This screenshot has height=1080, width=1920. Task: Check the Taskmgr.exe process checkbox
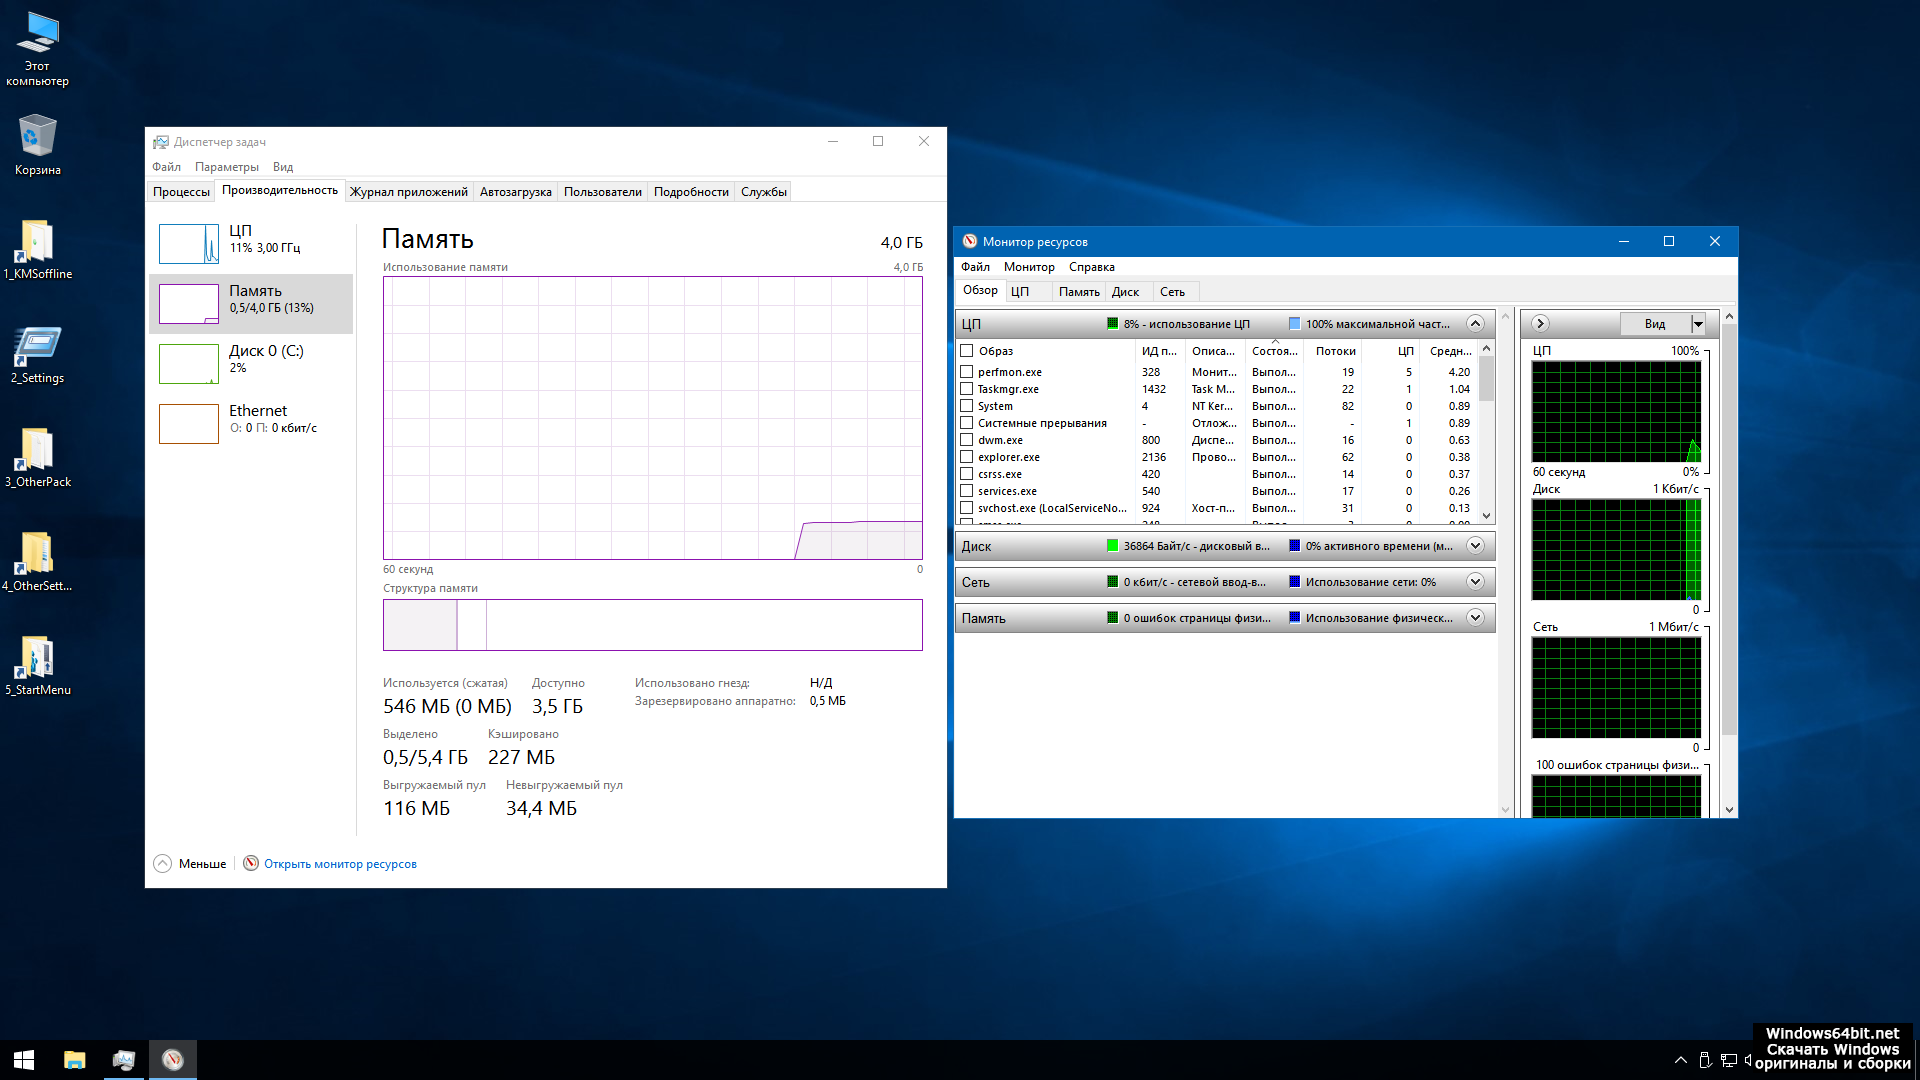[966, 389]
